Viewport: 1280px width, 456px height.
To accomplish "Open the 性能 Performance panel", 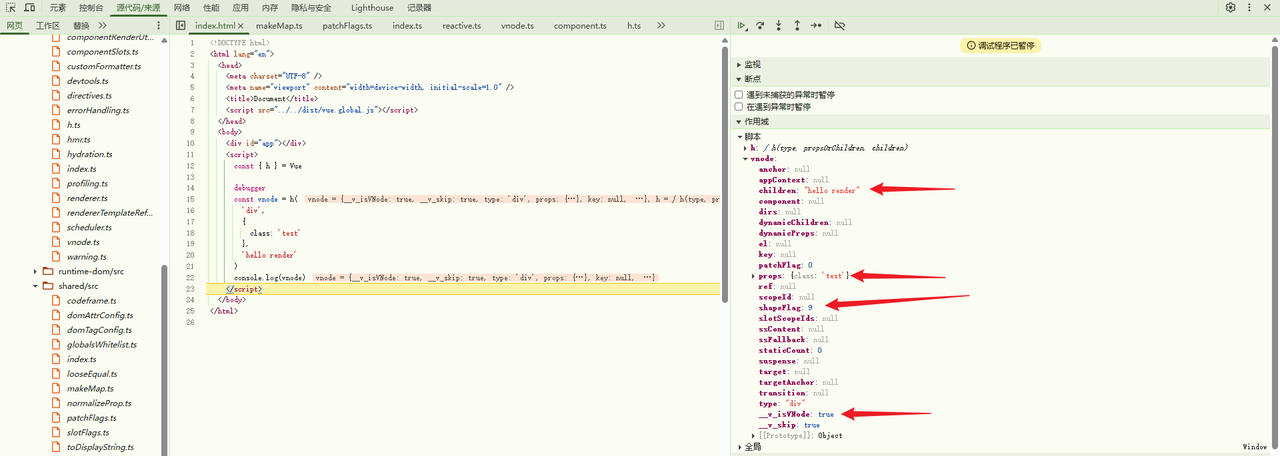I will 211,7.
